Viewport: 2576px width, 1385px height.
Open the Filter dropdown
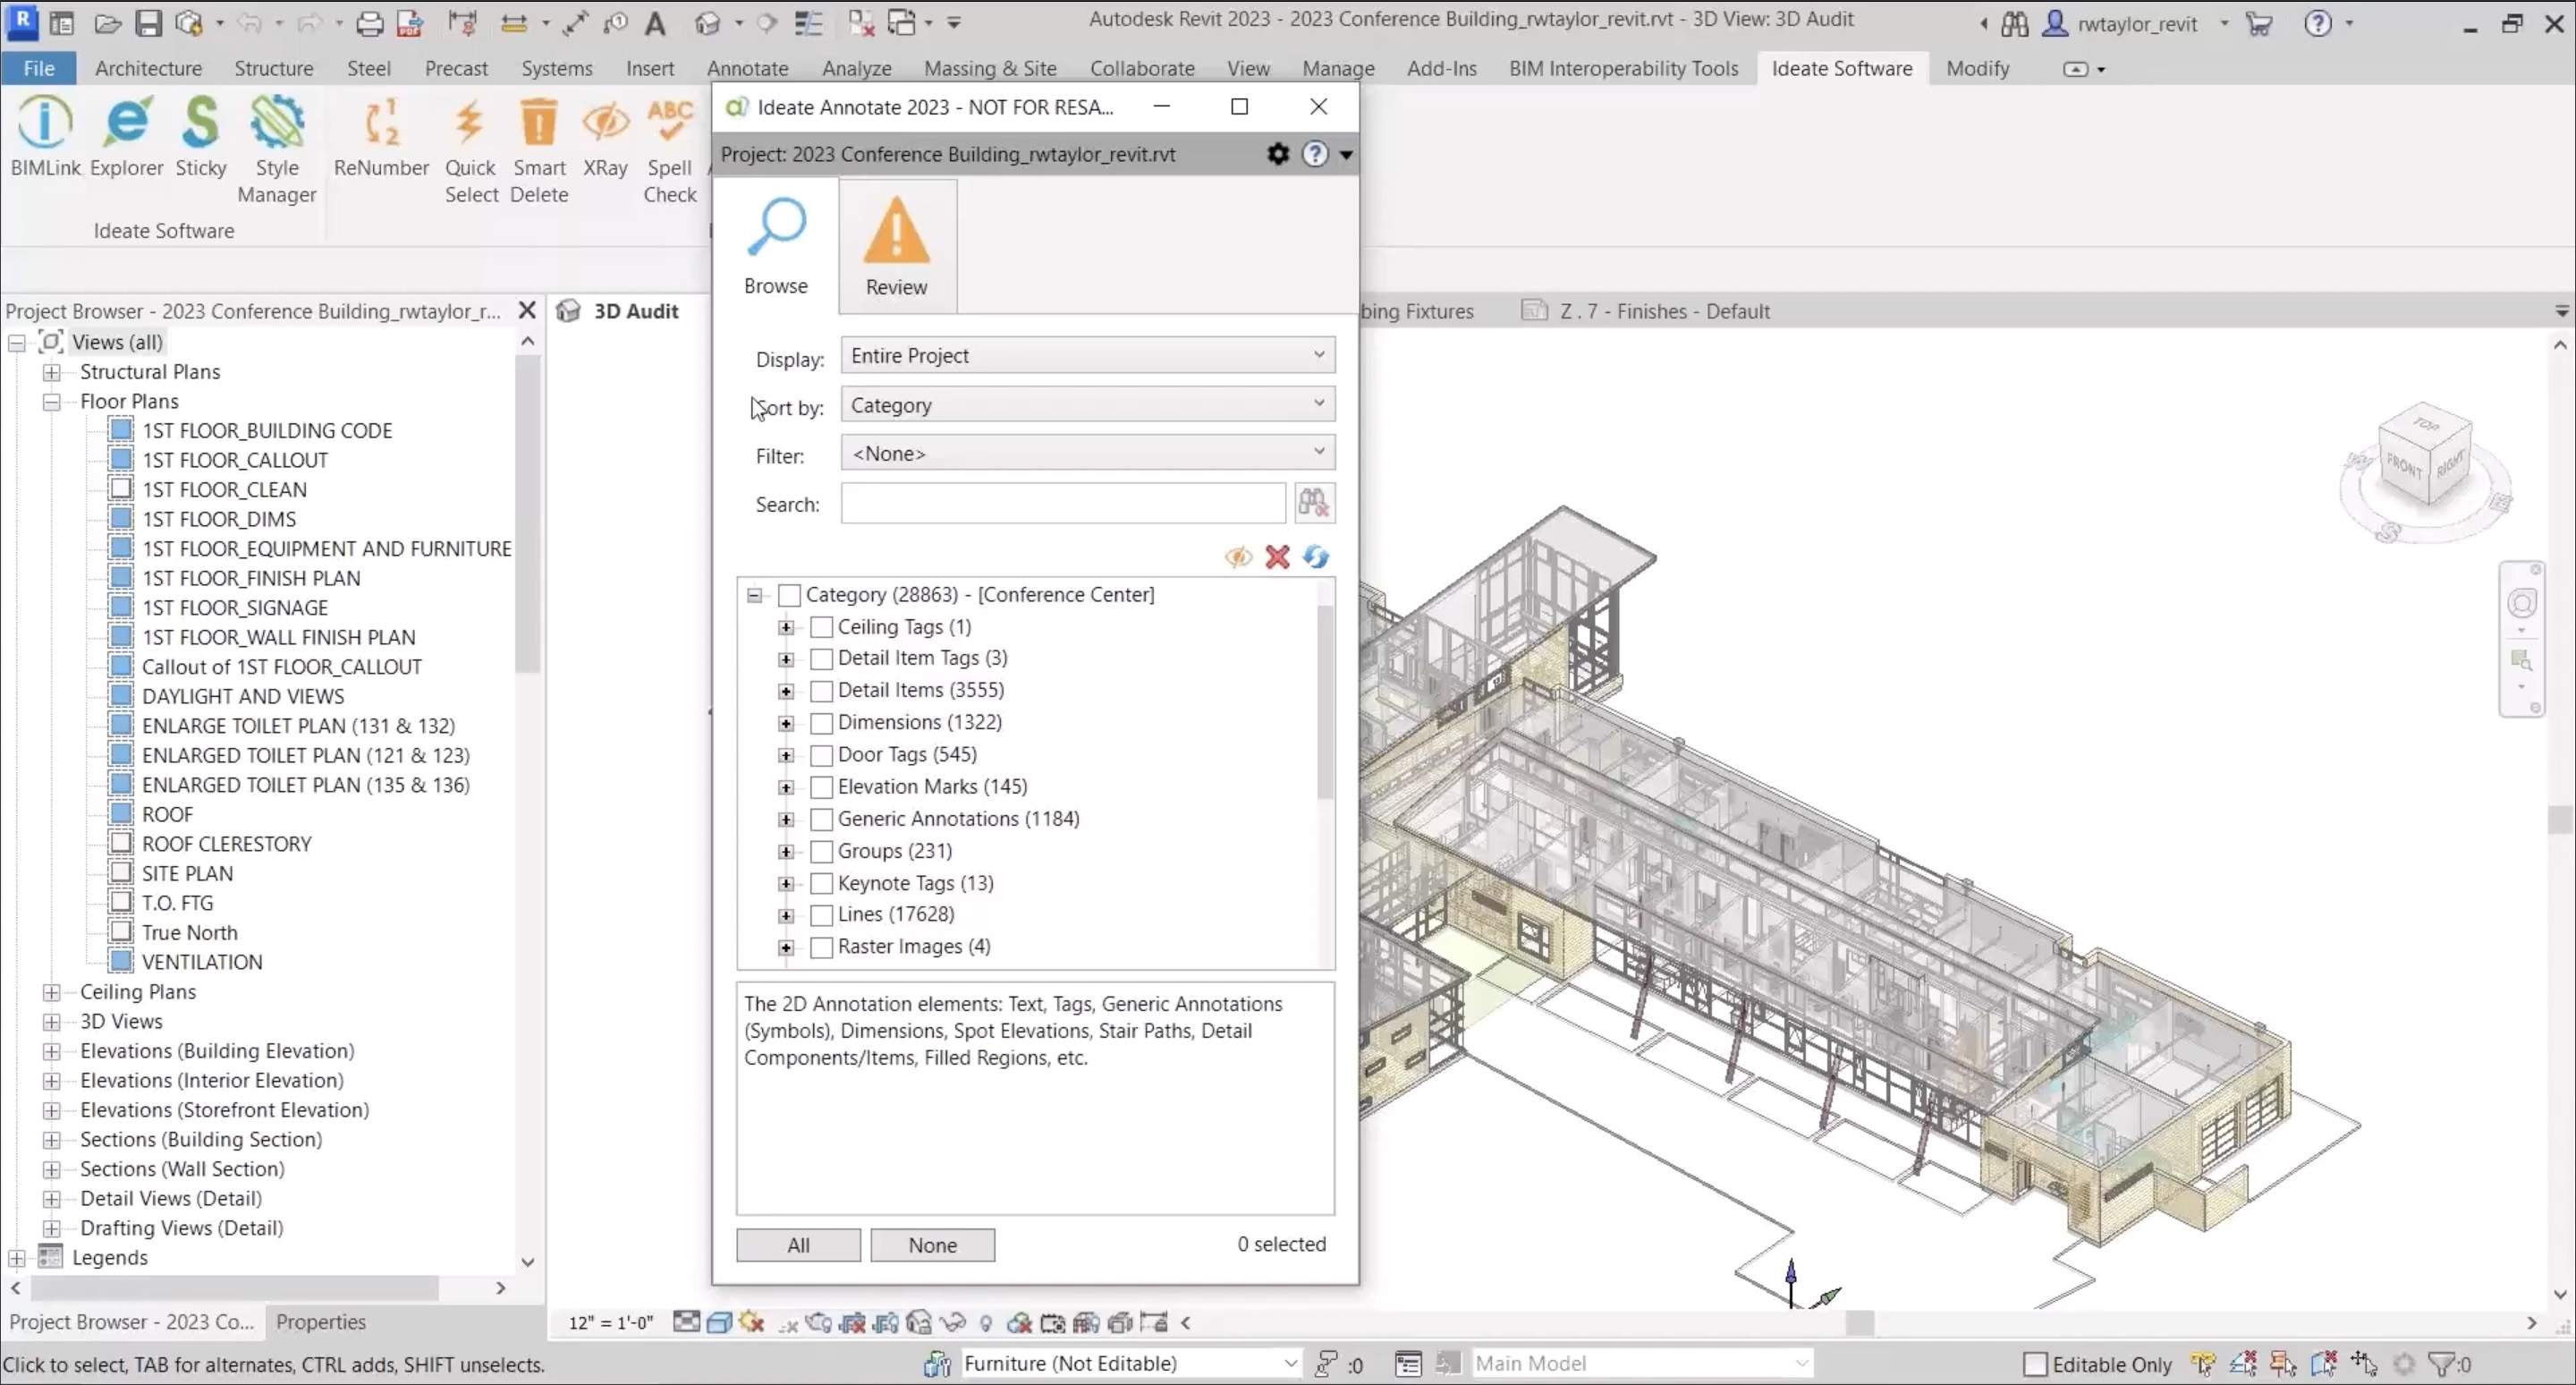click(x=1087, y=453)
